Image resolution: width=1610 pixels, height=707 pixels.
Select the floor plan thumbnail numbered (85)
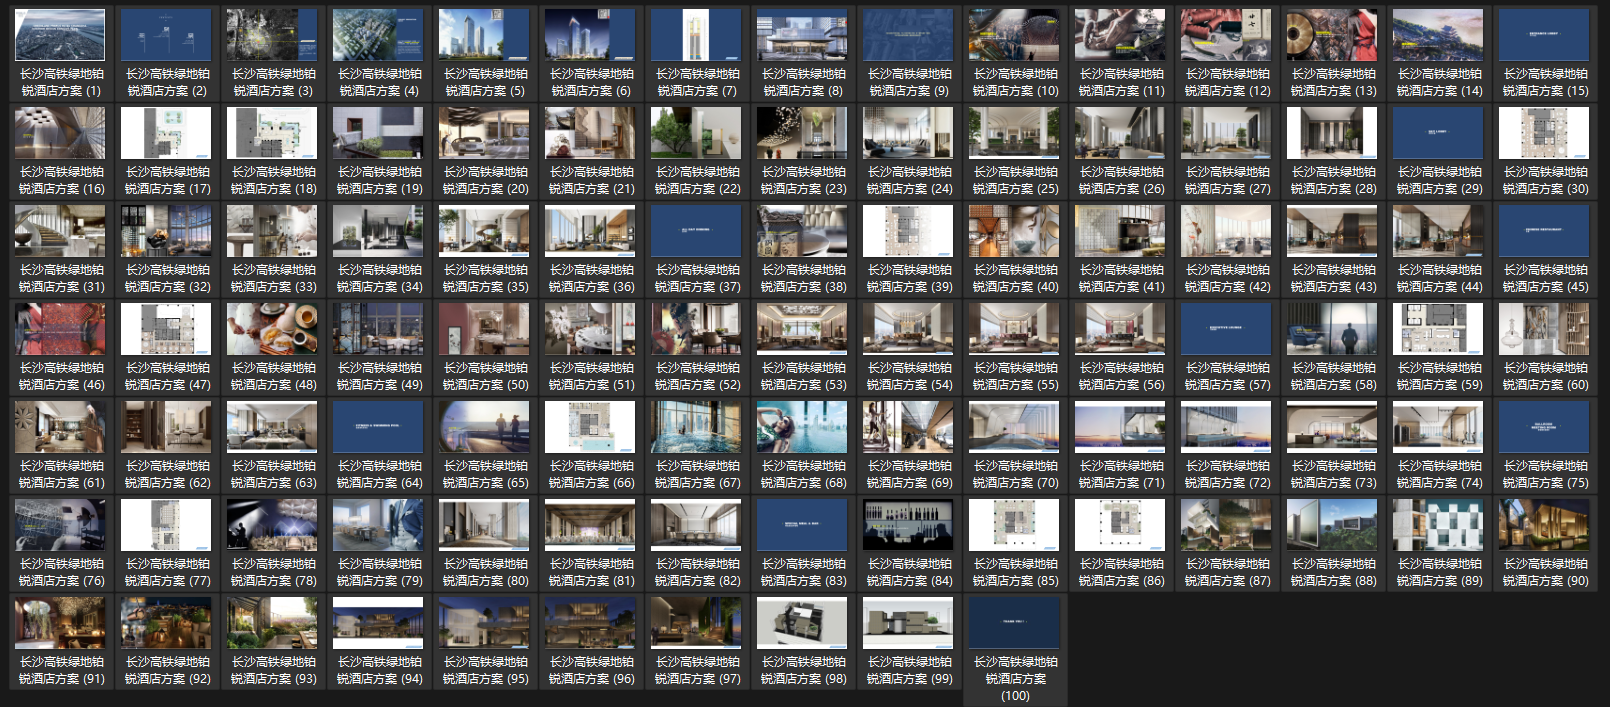click(x=1015, y=526)
